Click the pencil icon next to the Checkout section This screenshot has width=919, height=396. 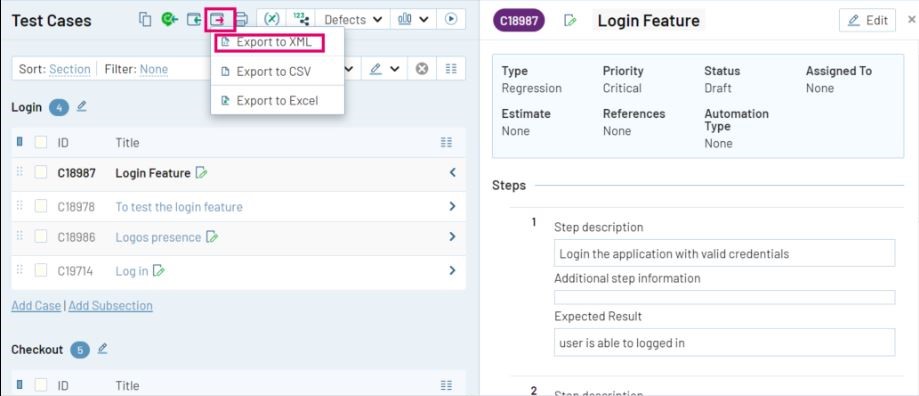[x=103, y=348]
